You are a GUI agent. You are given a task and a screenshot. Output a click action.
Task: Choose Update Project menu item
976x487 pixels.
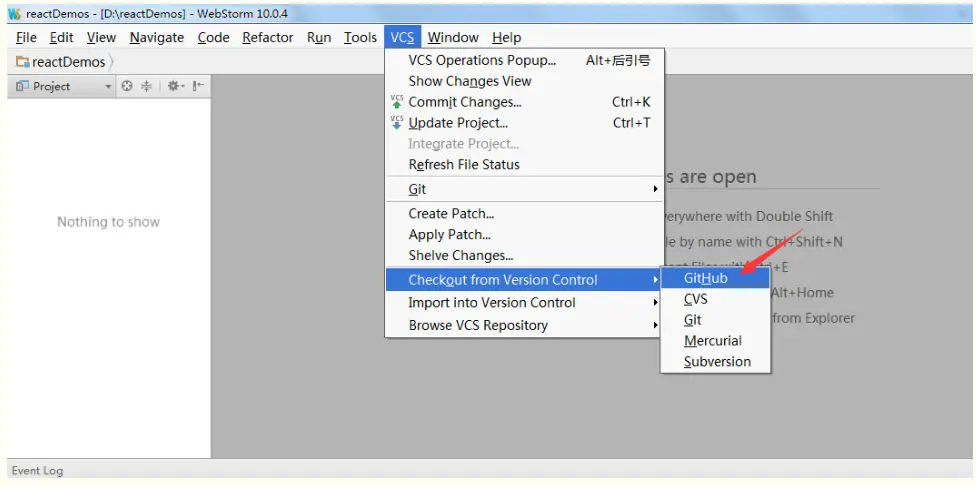tap(525, 123)
